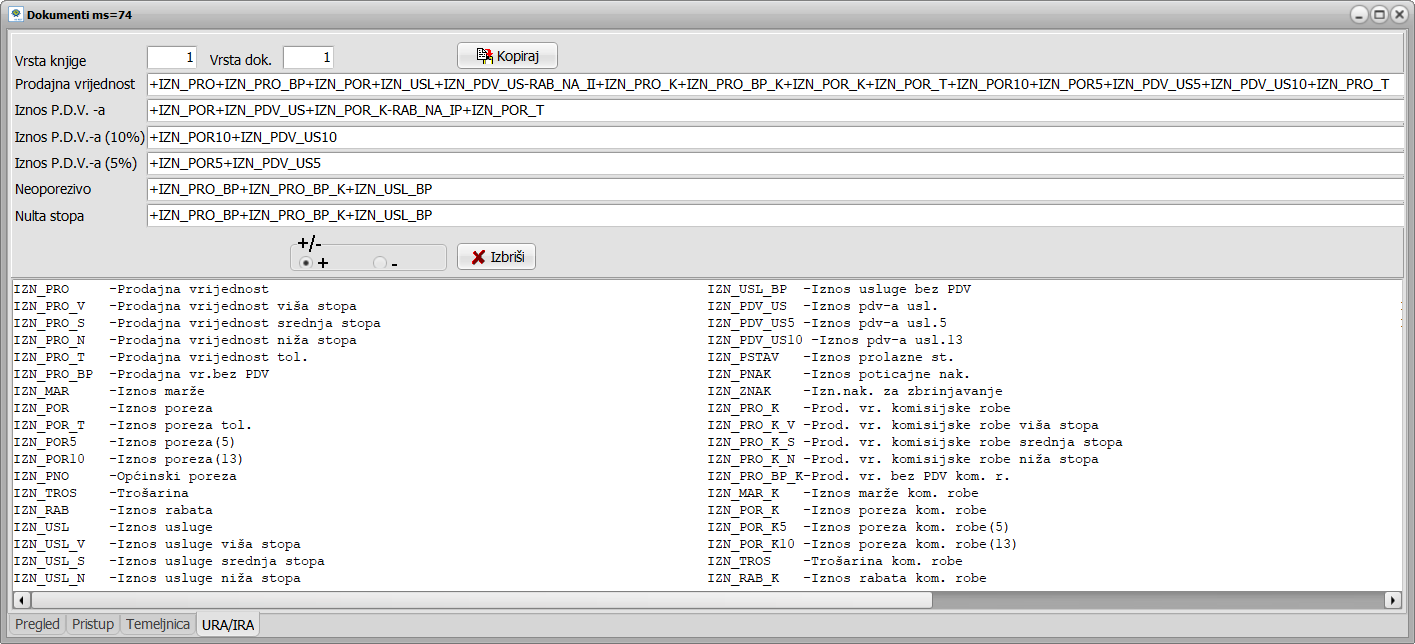Select the plus sign radio button
The width and height of the screenshot is (1415, 644).
(306, 263)
